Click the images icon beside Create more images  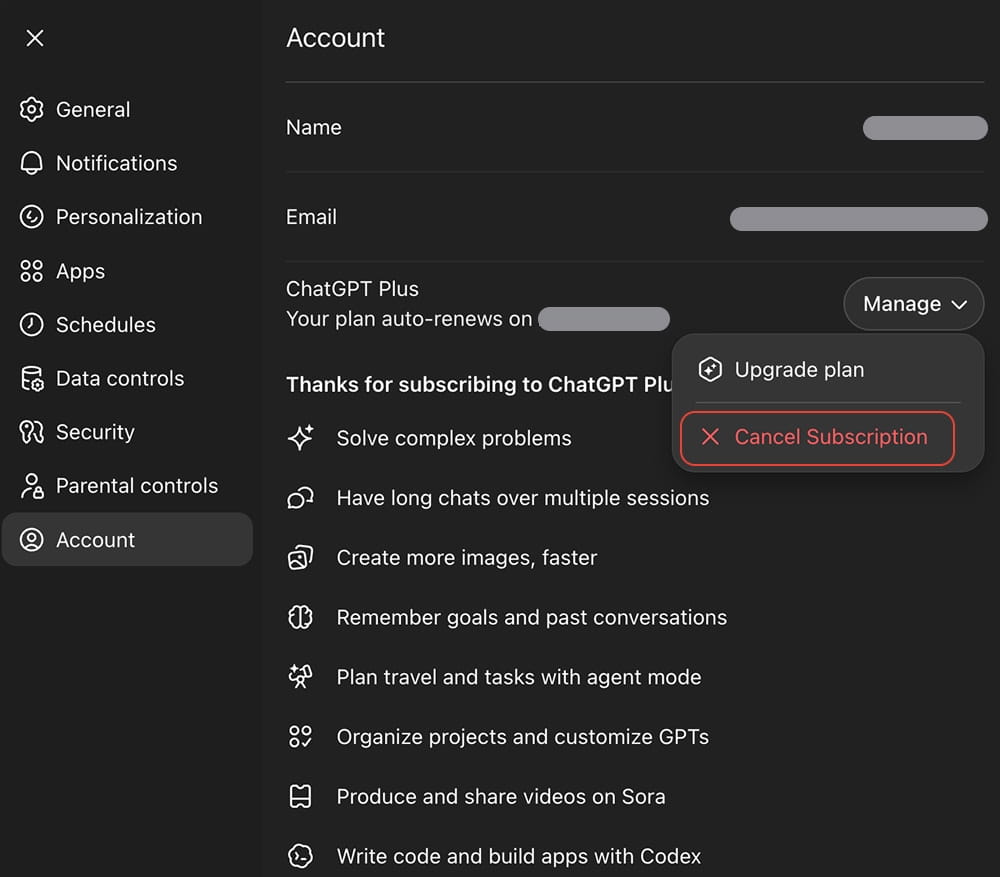click(x=300, y=557)
